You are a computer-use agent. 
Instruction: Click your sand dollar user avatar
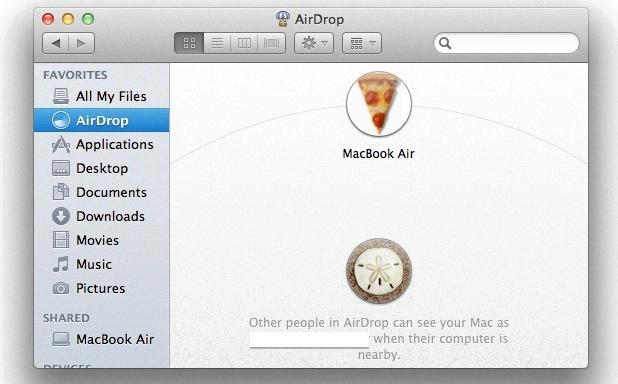pos(379,271)
